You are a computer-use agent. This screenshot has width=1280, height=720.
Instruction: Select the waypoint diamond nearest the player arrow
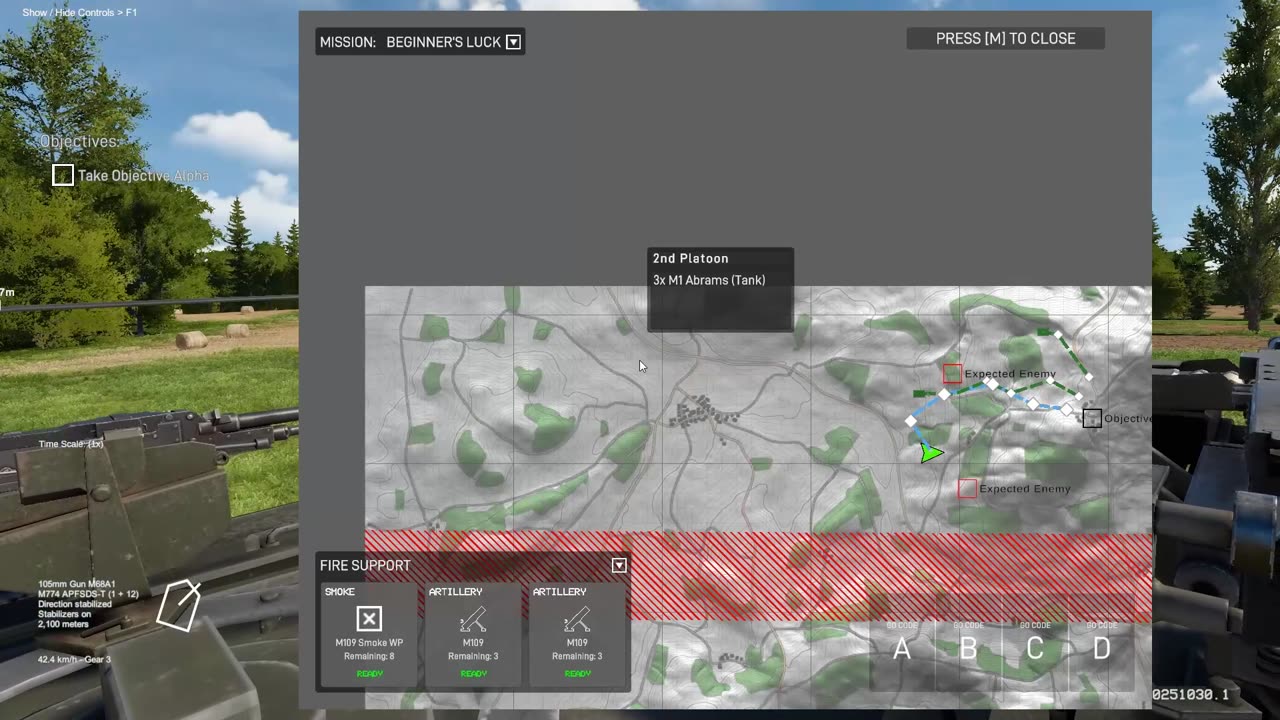point(911,421)
